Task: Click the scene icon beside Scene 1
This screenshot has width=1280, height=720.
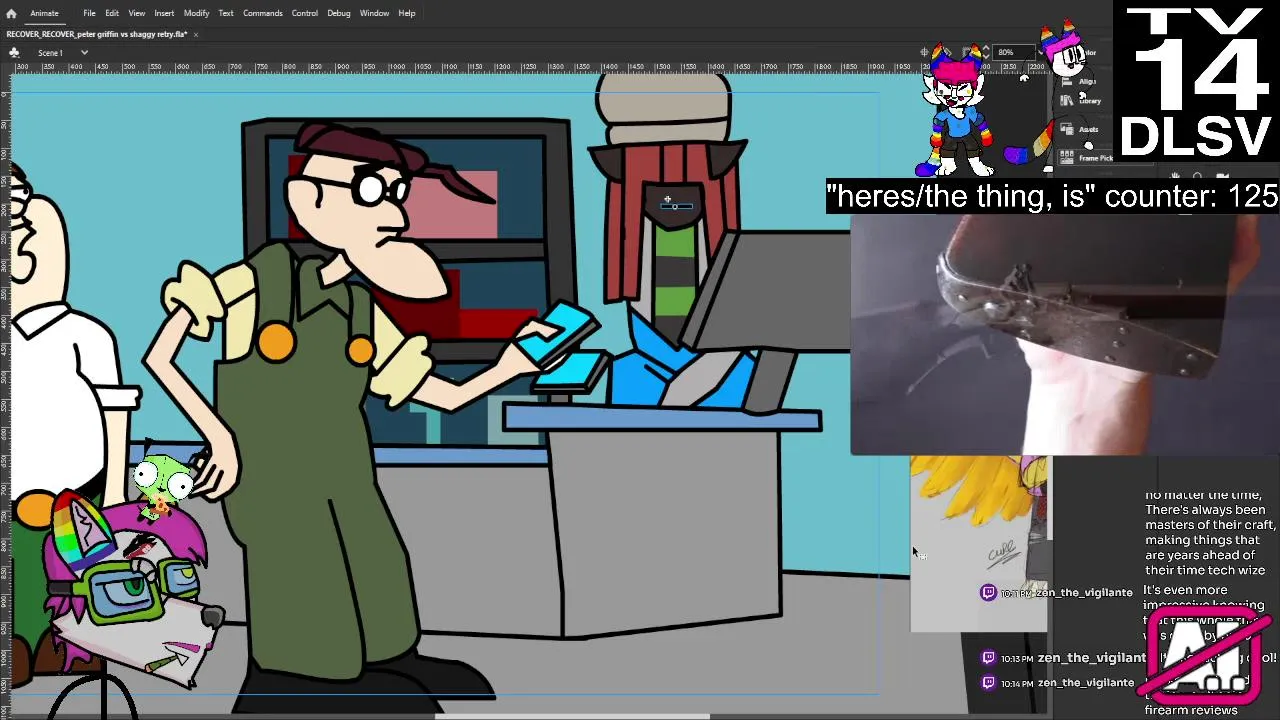Action: (x=13, y=52)
